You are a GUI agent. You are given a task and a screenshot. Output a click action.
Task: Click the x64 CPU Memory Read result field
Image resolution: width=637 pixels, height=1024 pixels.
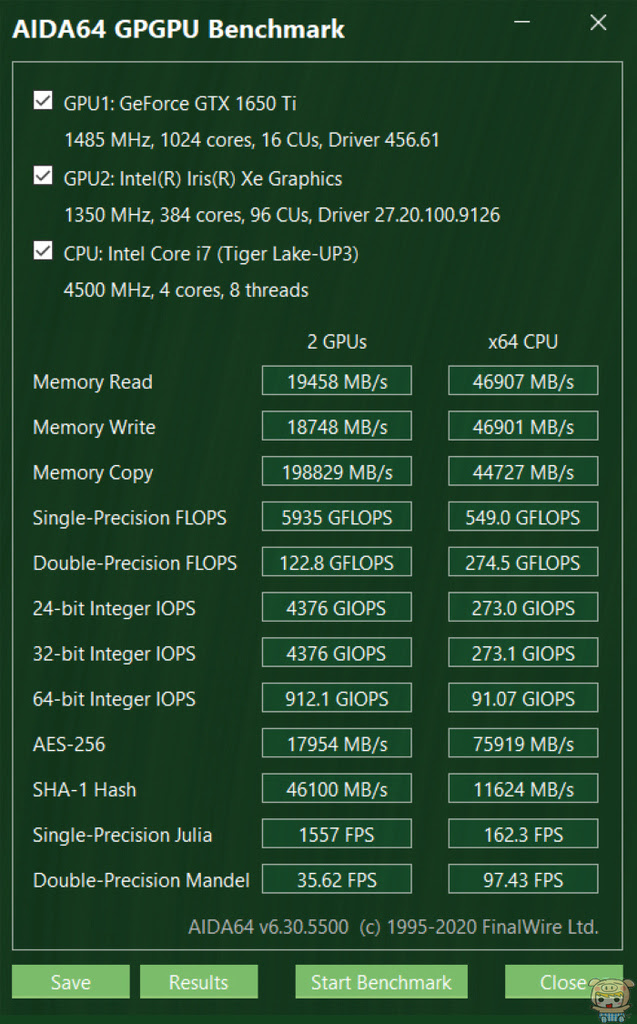pos(523,381)
